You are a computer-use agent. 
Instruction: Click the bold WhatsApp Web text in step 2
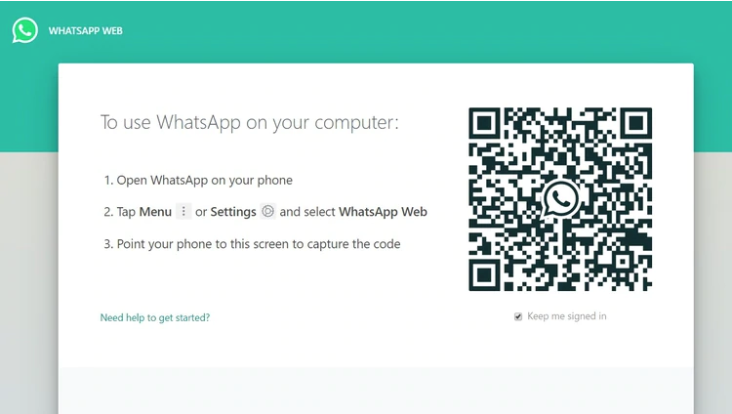(383, 212)
